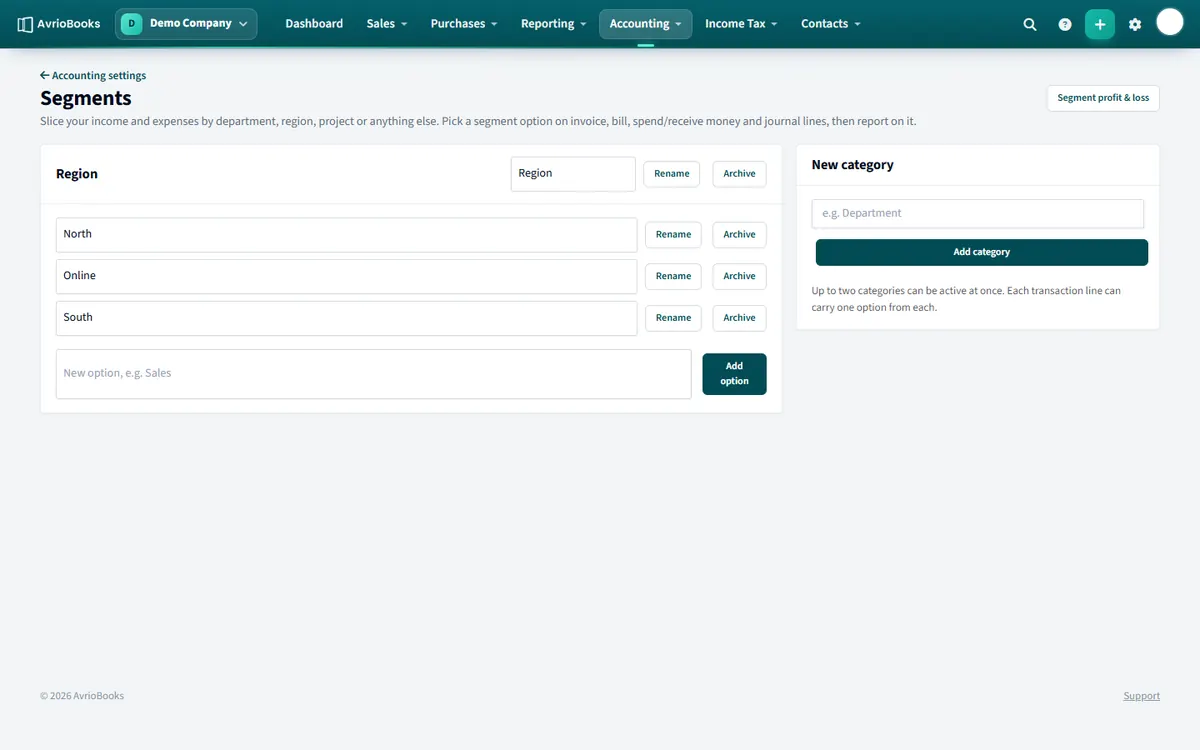Screen dimensions: 1200x750
Task: Expand the Contacts menu
Action: coord(830,24)
